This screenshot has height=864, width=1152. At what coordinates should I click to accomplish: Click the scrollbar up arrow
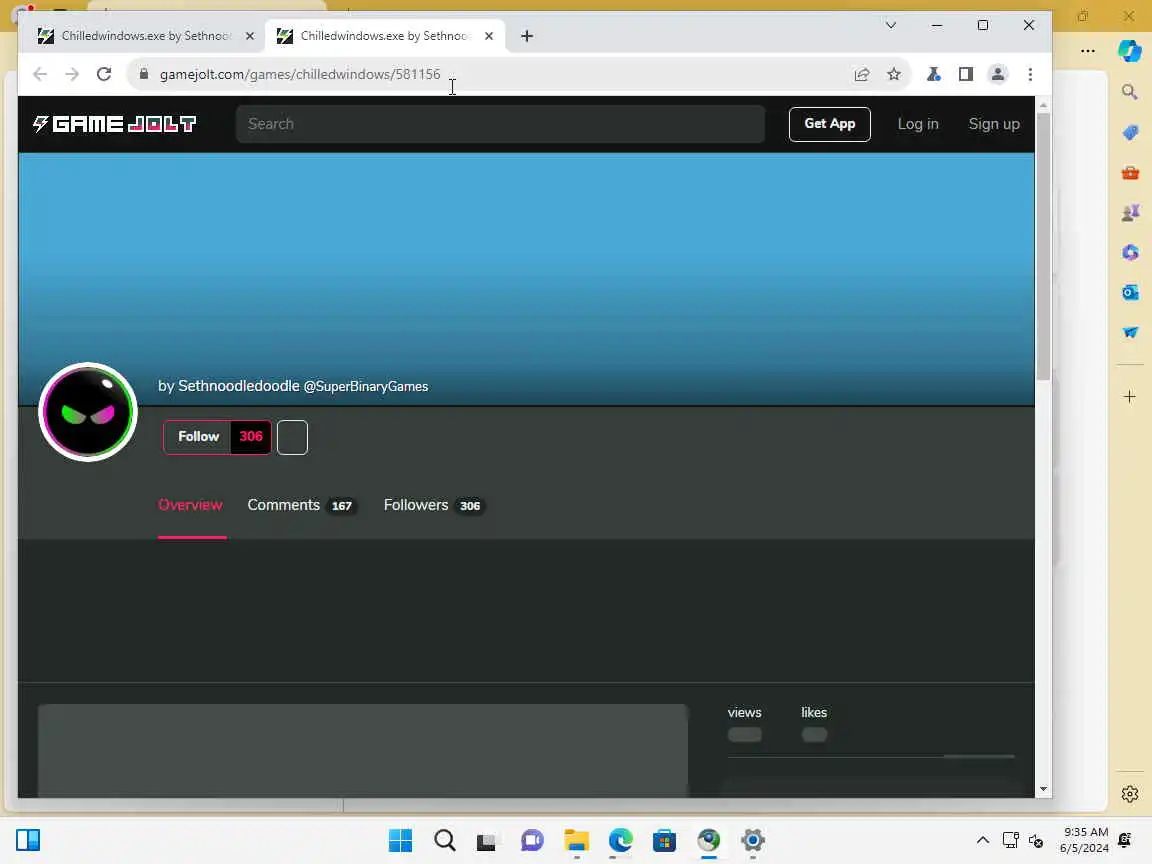tap(1043, 105)
